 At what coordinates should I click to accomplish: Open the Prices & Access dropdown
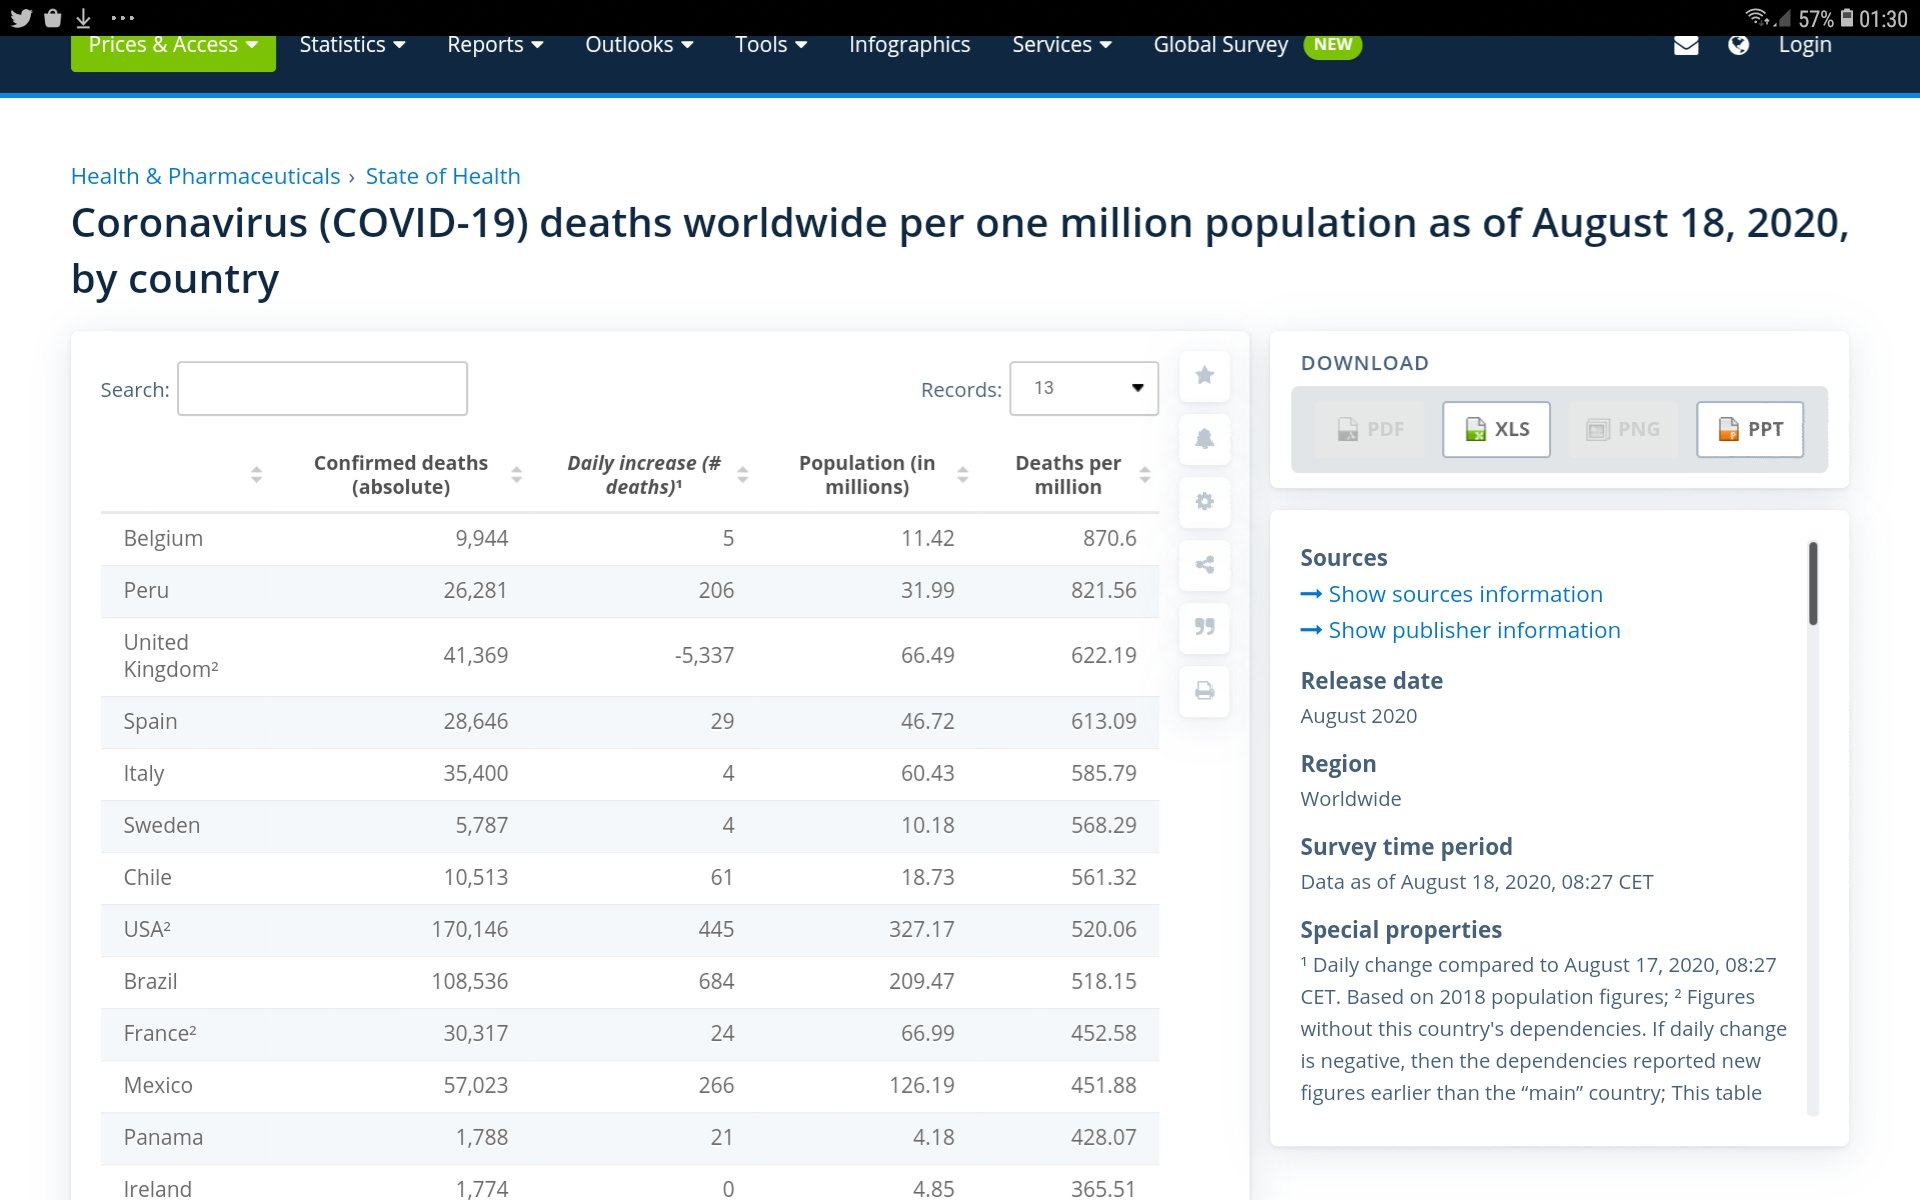point(173,48)
